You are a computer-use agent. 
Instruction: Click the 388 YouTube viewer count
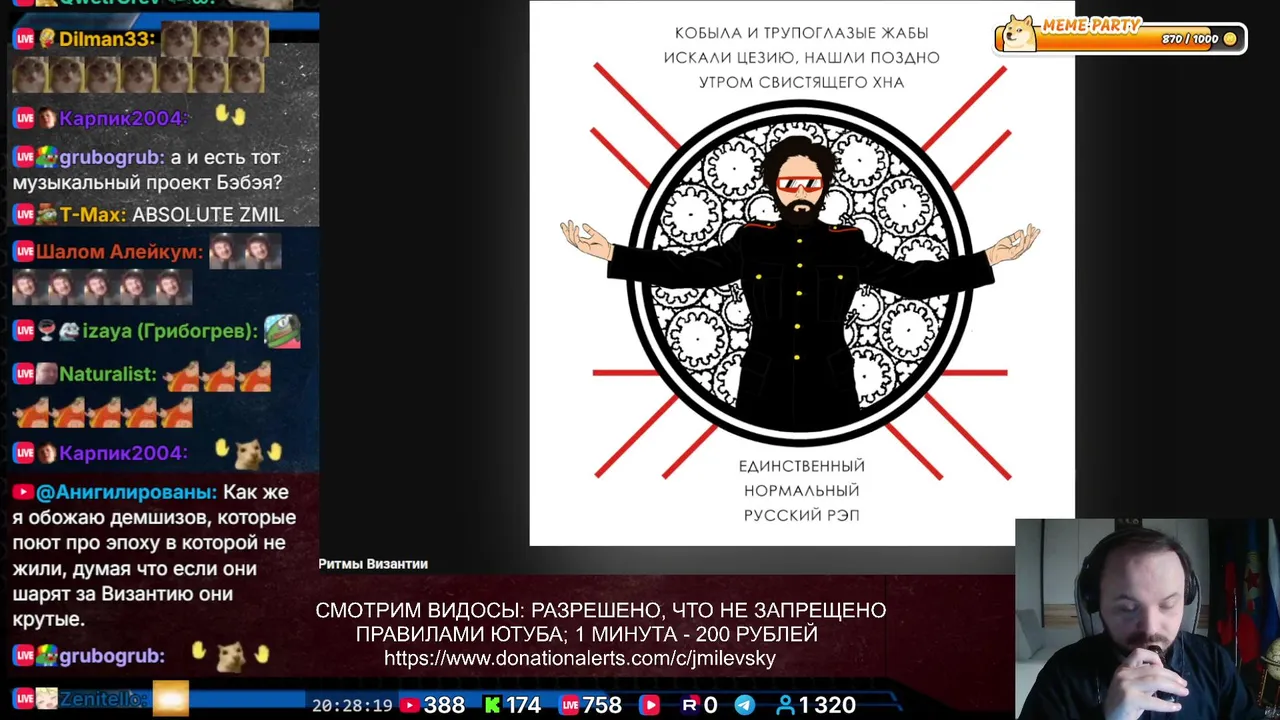pyautogui.click(x=444, y=705)
